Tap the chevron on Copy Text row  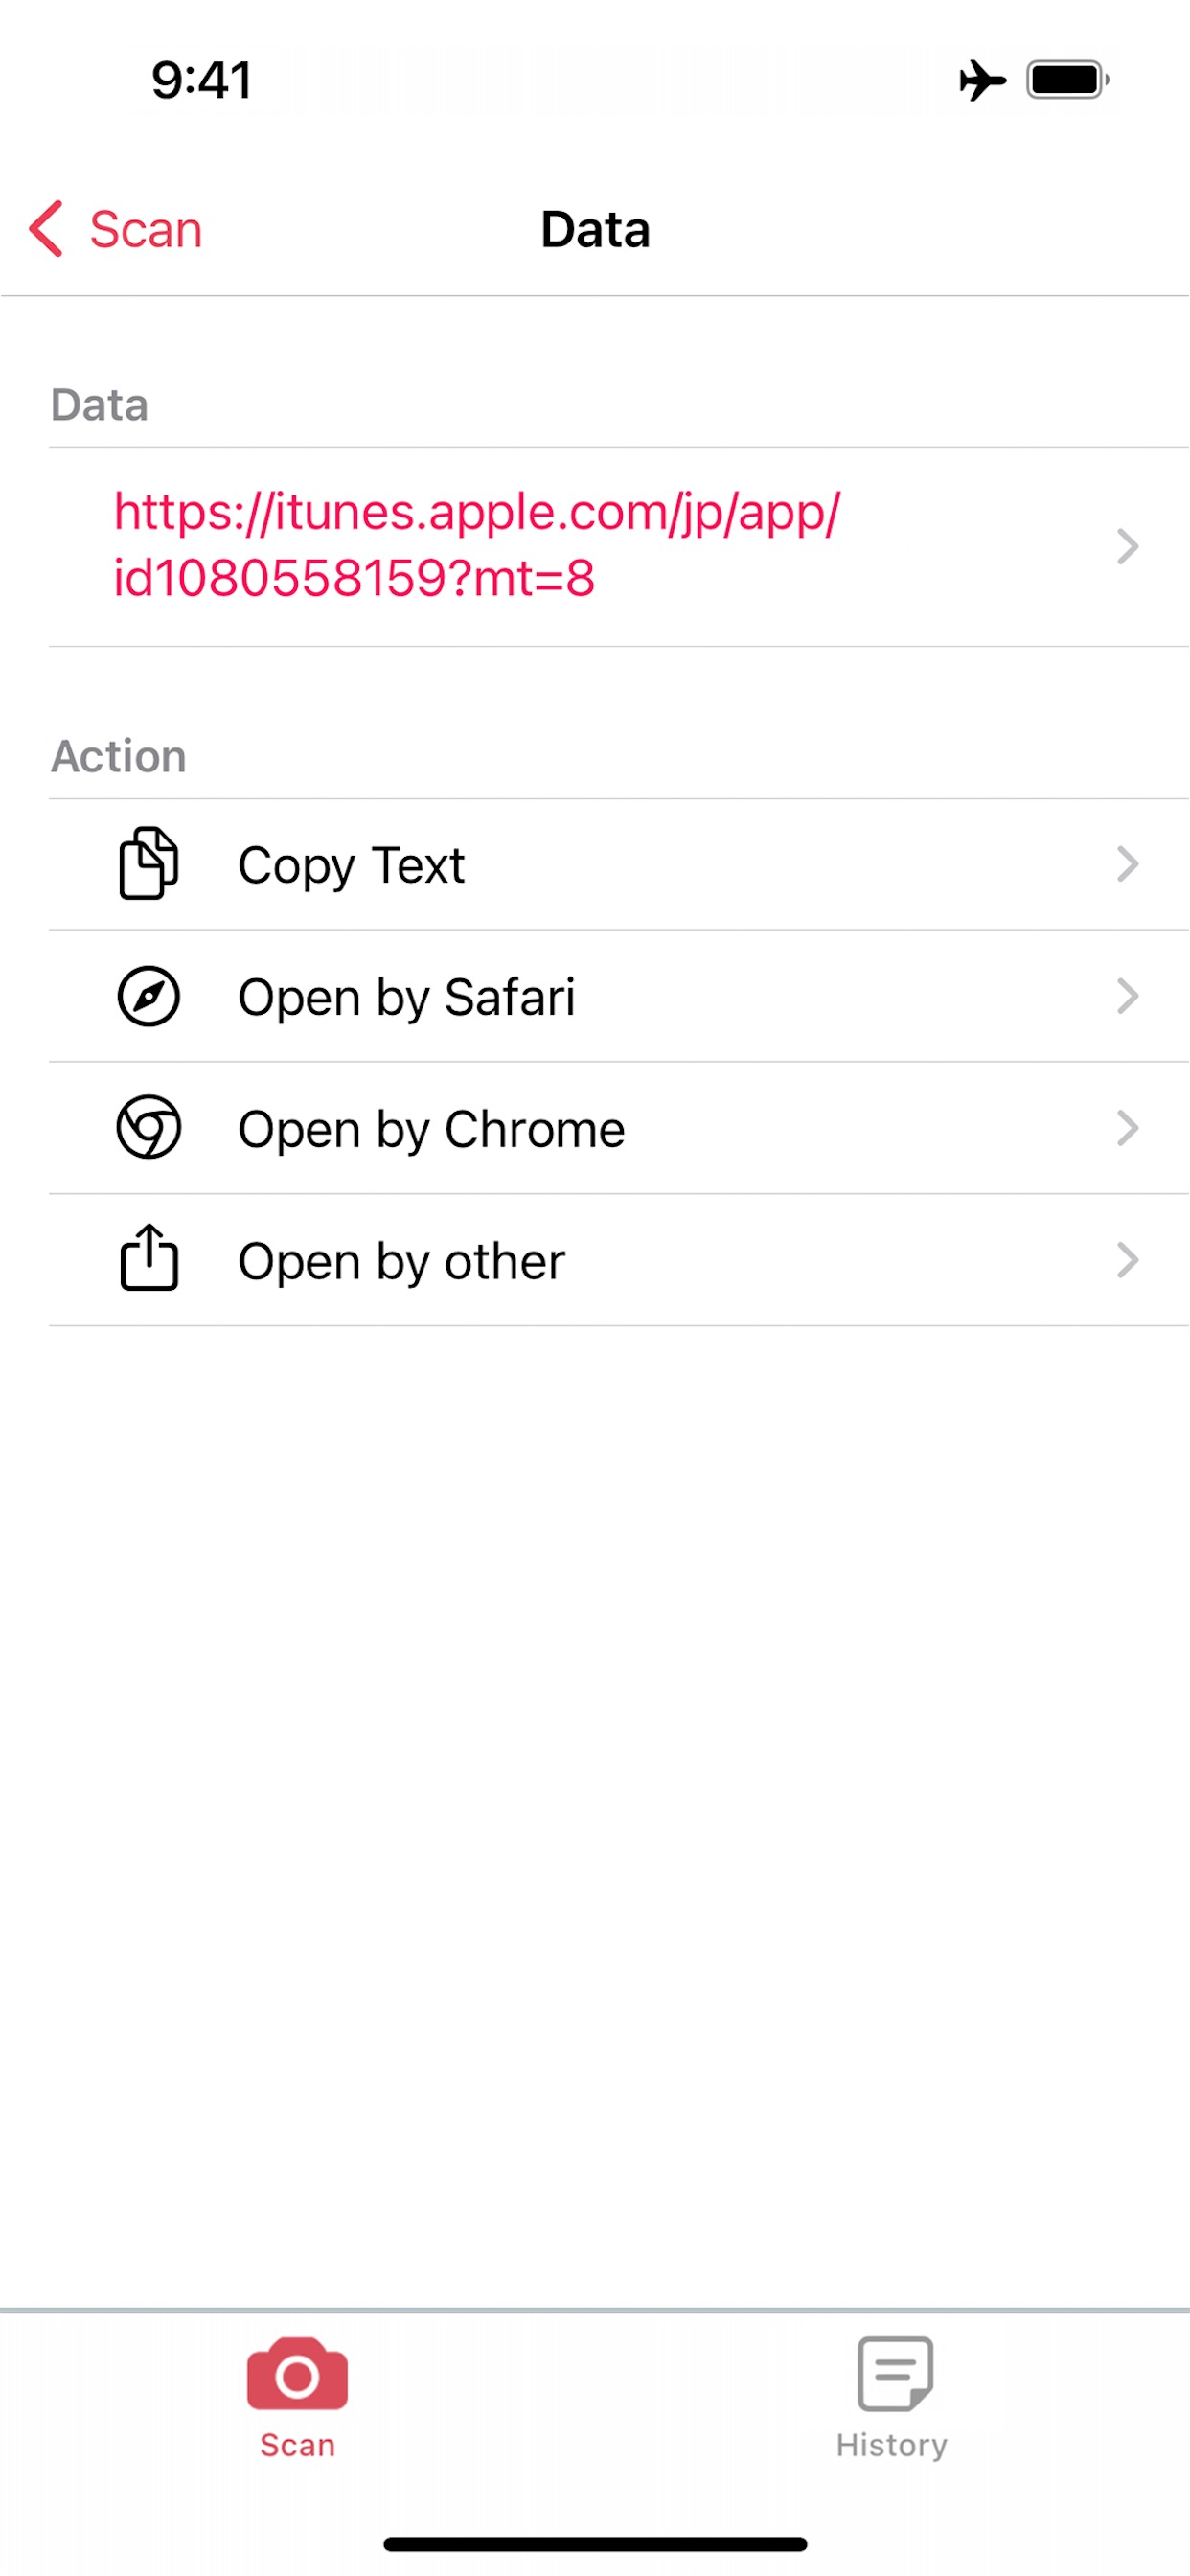tap(1127, 864)
